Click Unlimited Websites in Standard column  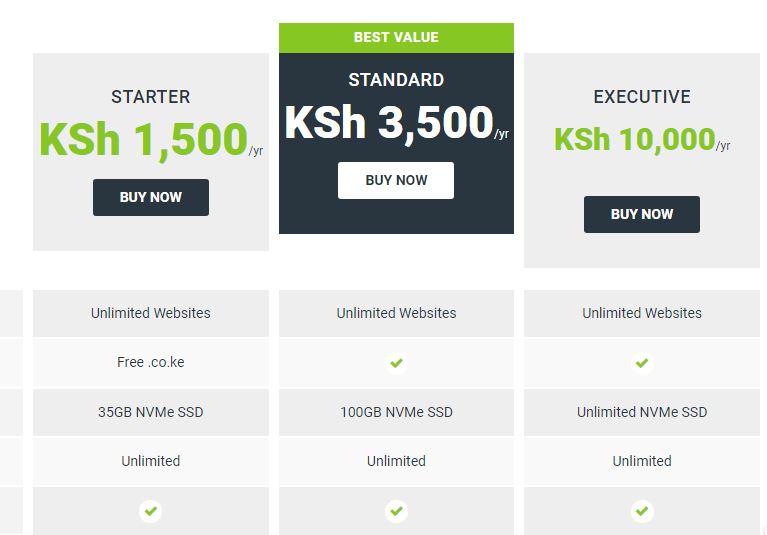396,313
